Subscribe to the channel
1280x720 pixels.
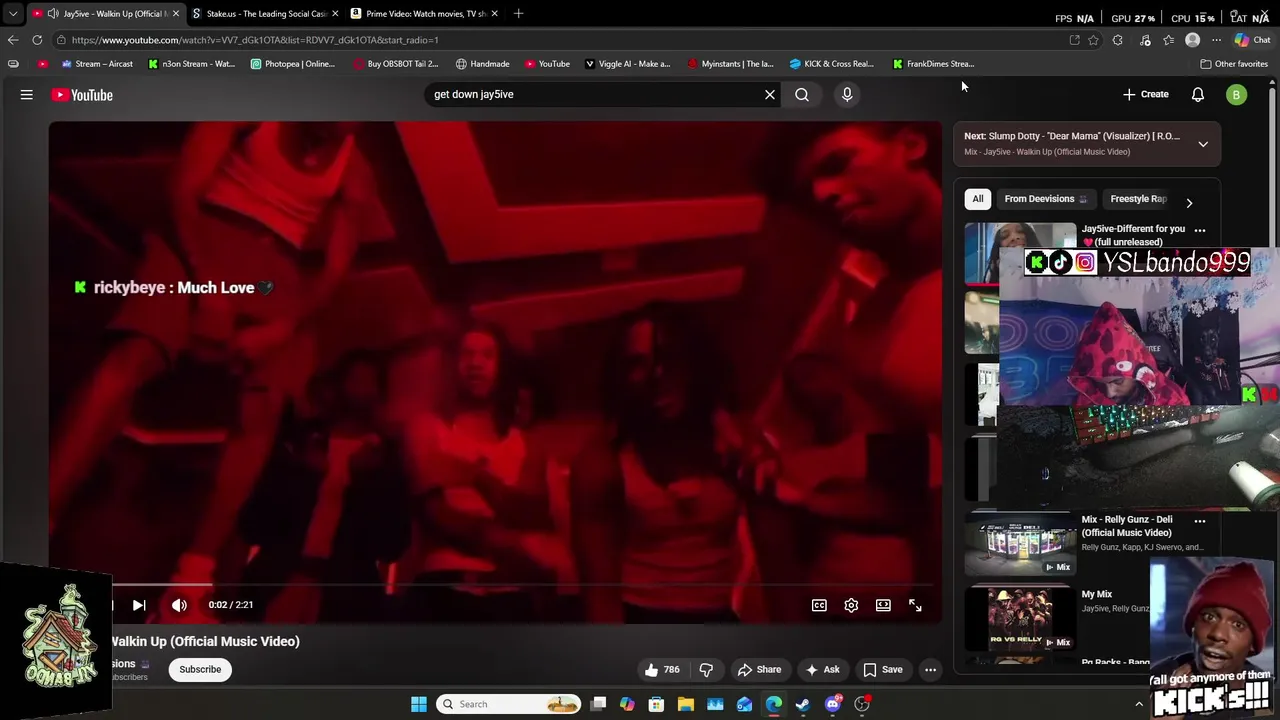coord(200,670)
